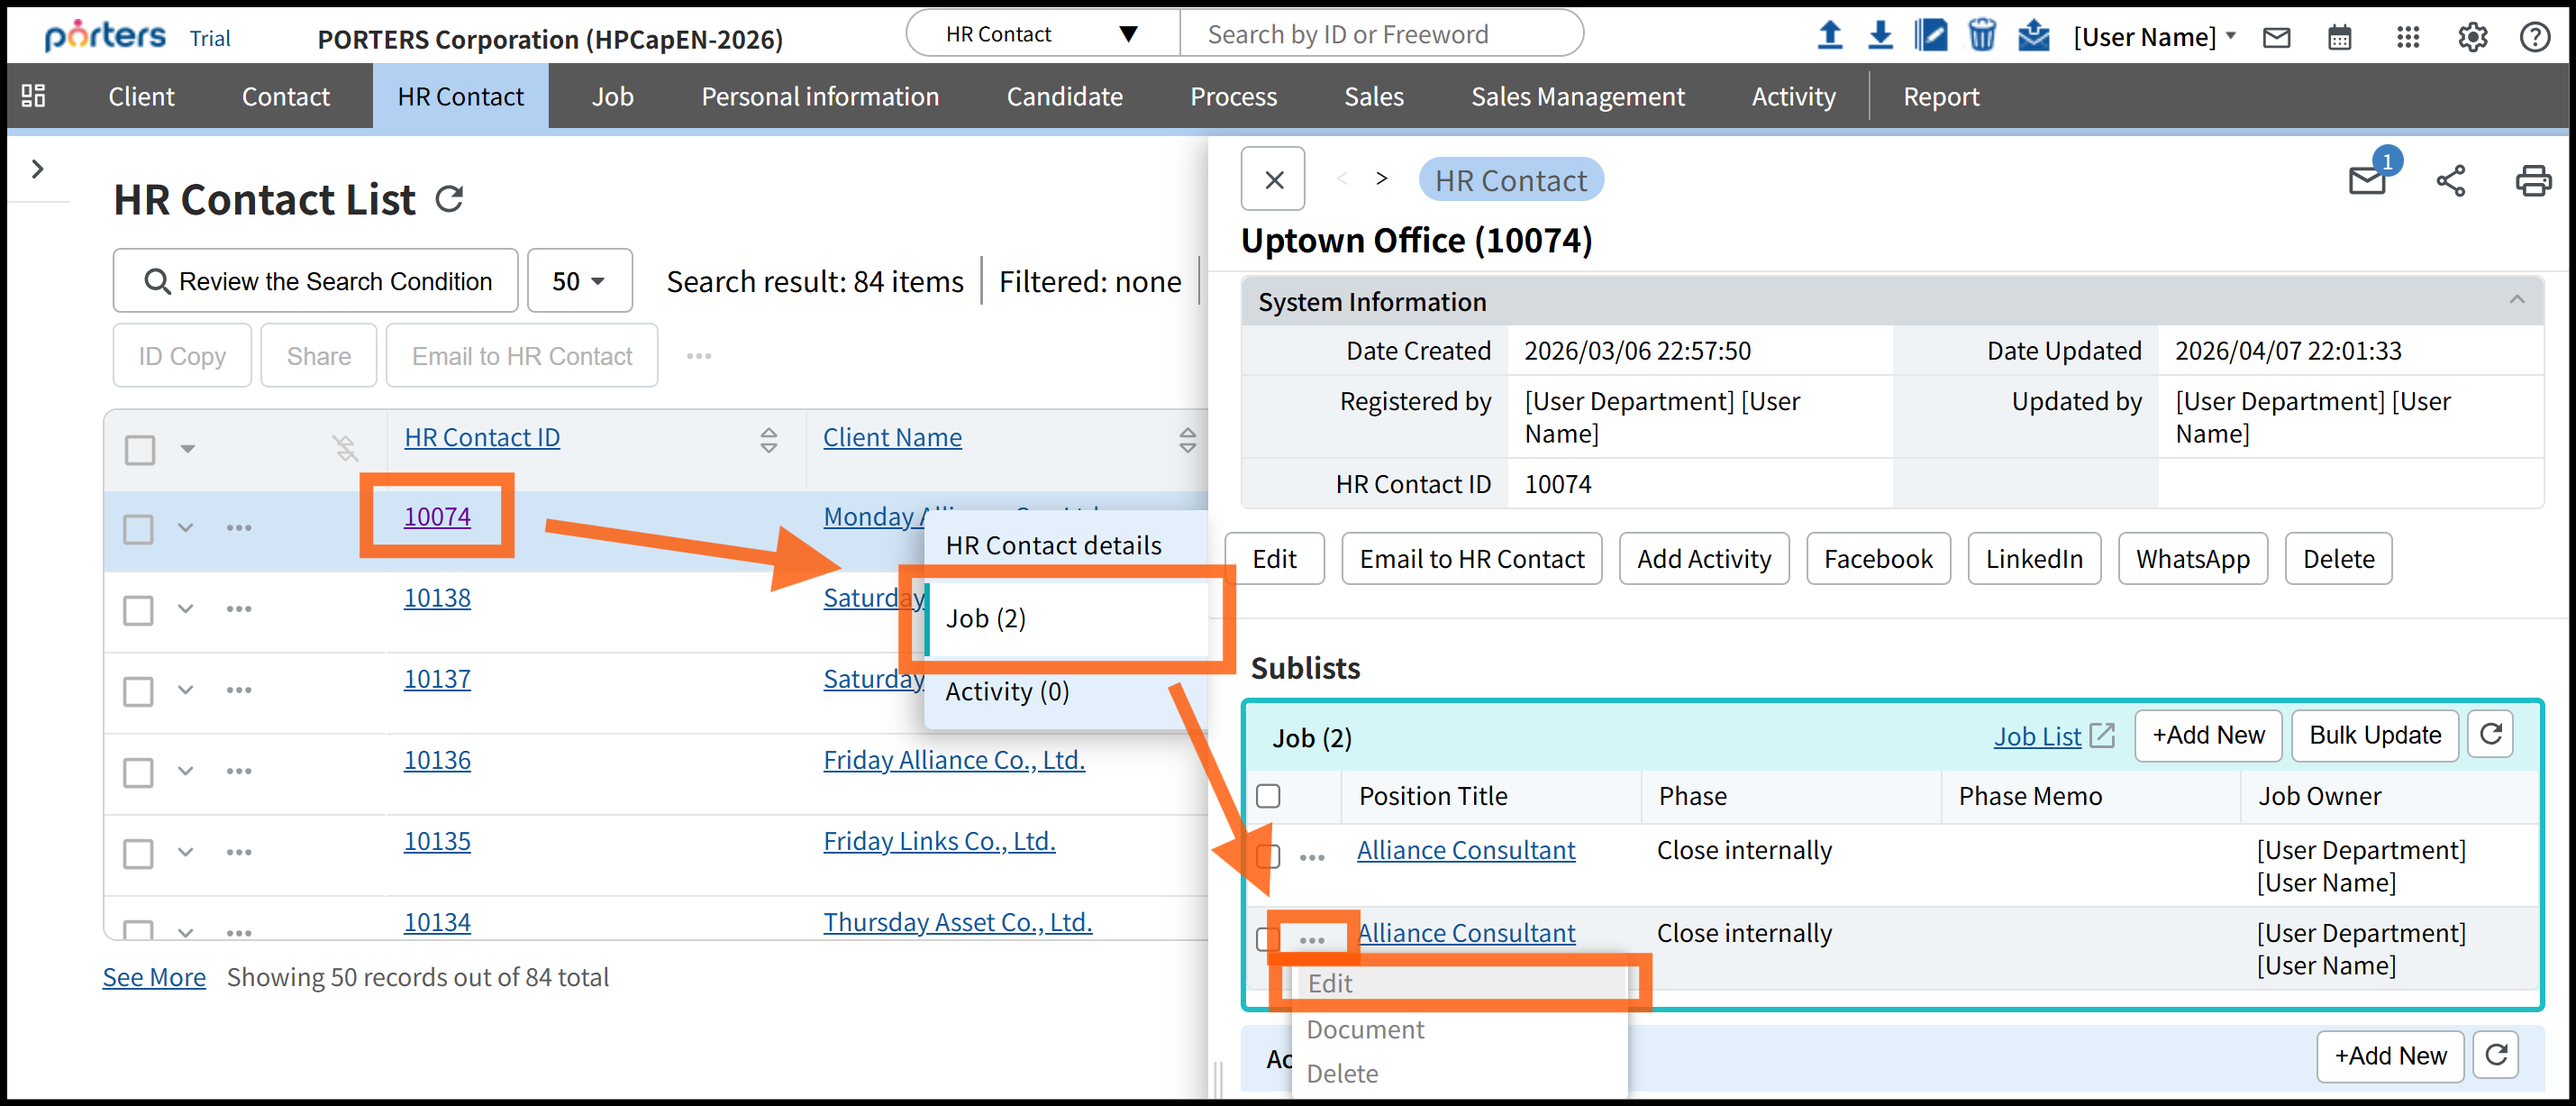
Task: Open the HR Contact search category dropdown
Action: [1042, 34]
